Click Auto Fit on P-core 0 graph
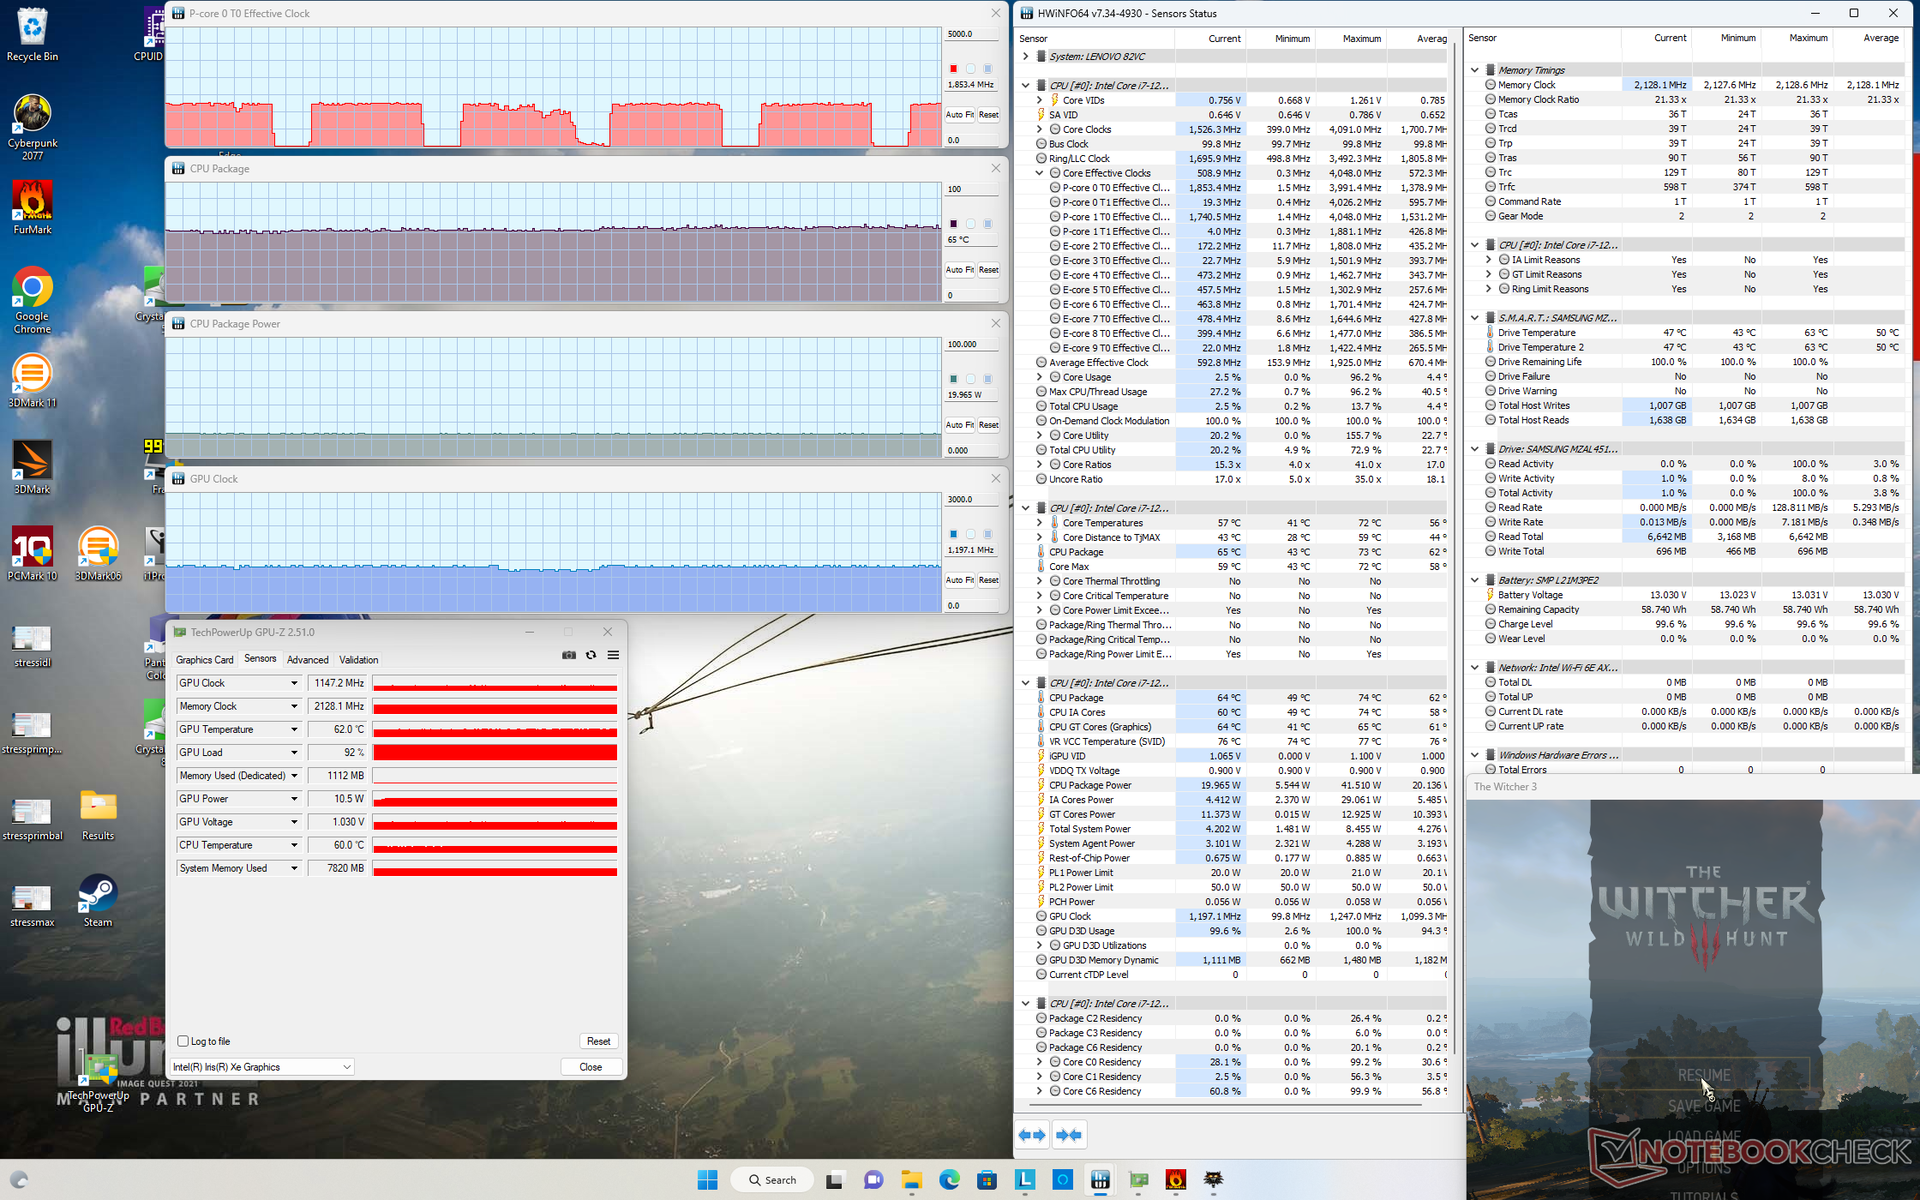Image resolution: width=1920 pixels, height=1200 pixels. pos(959,115)
